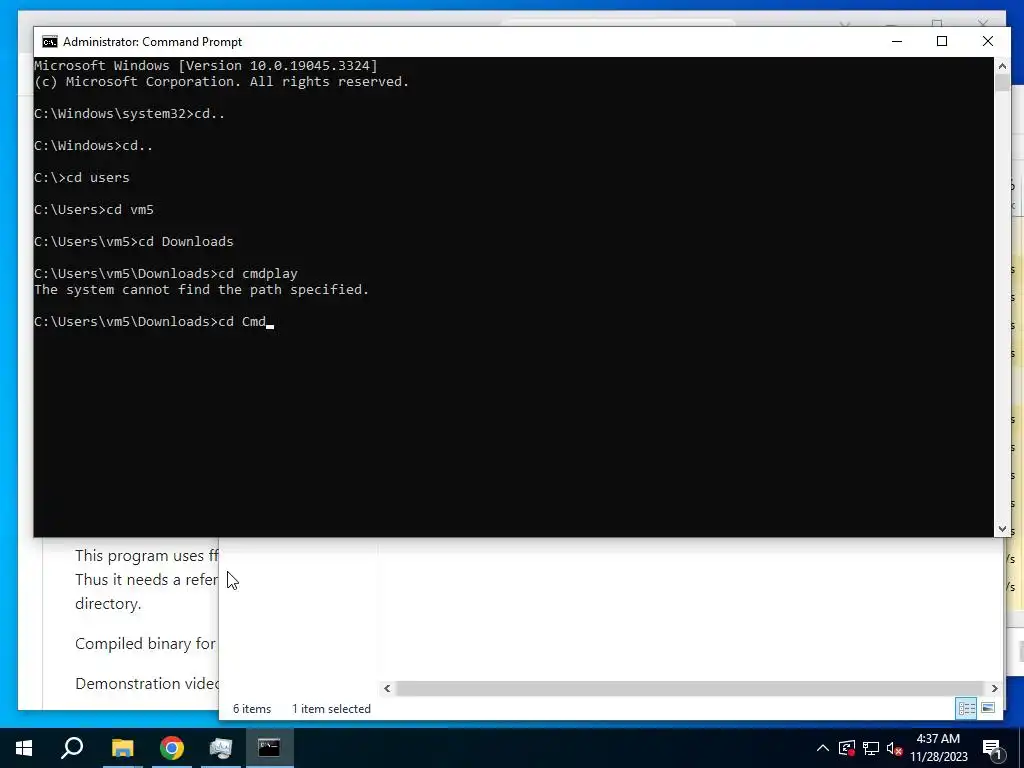
Task: Launch Google Chrome from the taskbar
Action: pyautogui.click(x=171, y=748)
